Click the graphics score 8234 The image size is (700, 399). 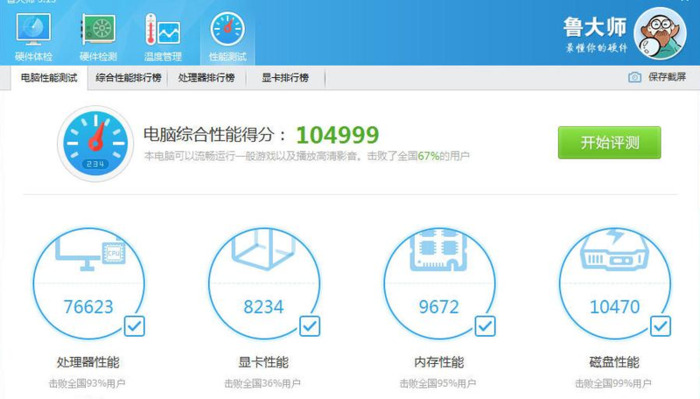point(263,307)
